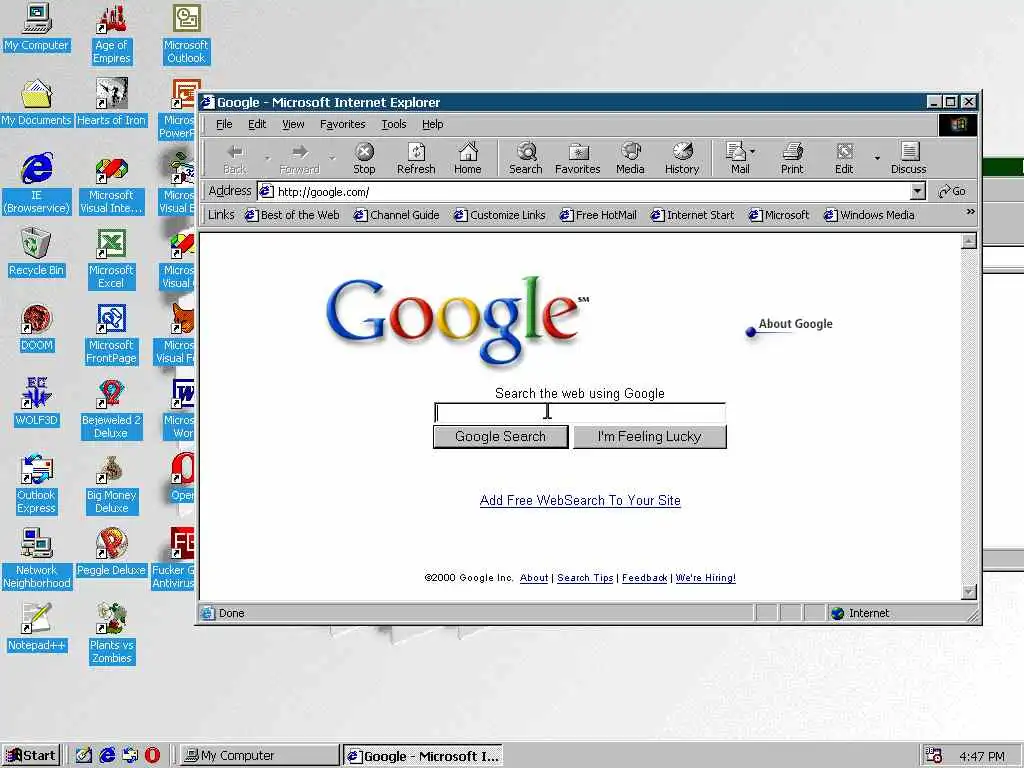The image size is (1024, 768).
Task: Expand the Edit button dropdown arrow
Action: coord(877,158)
